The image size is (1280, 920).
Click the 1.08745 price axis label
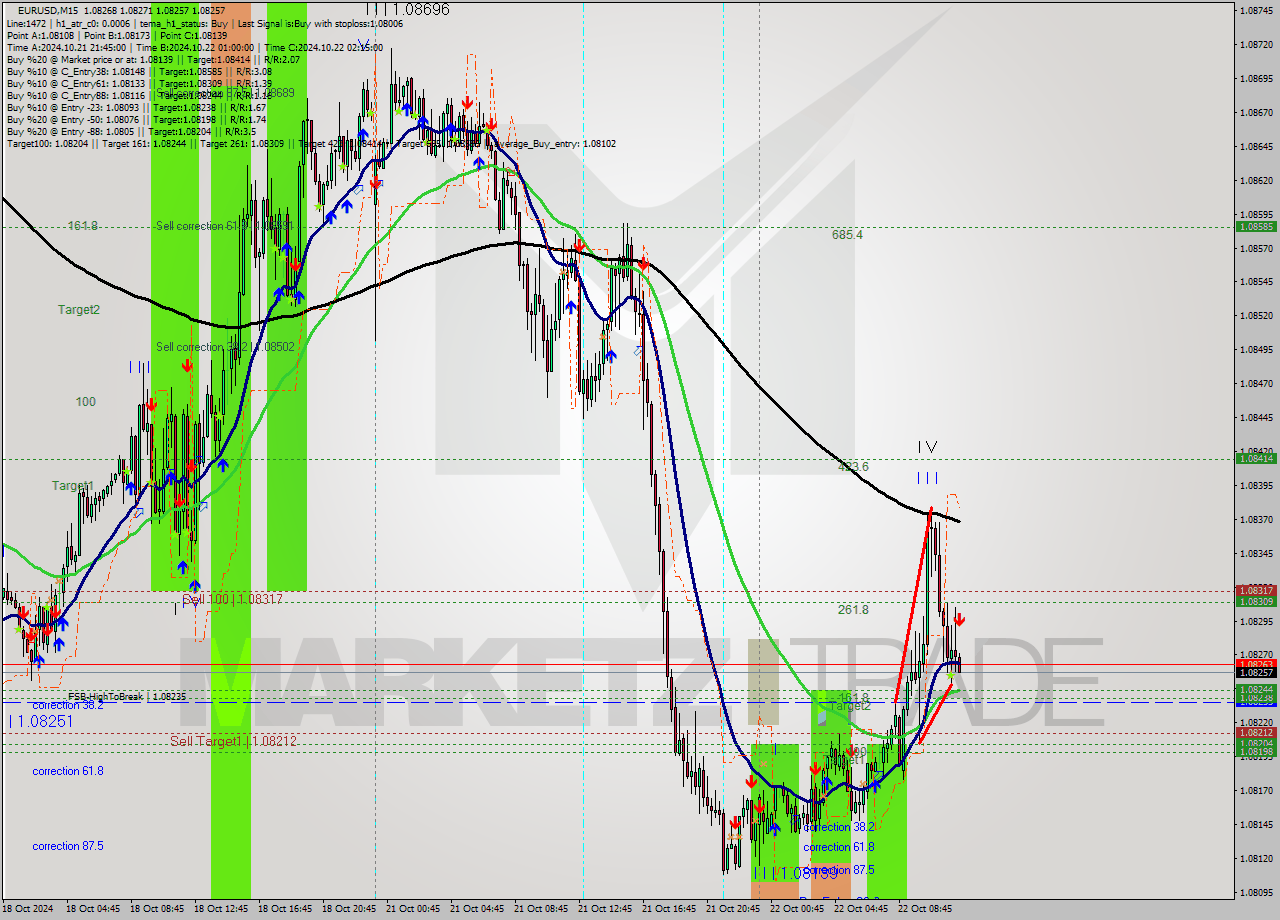[1256, 11]
